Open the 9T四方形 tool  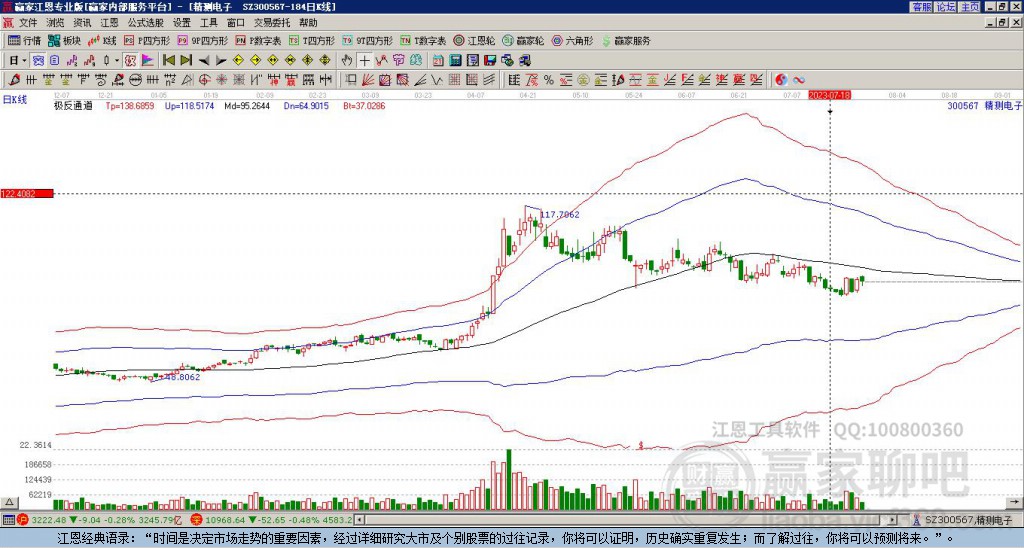[x=367, y=40]
